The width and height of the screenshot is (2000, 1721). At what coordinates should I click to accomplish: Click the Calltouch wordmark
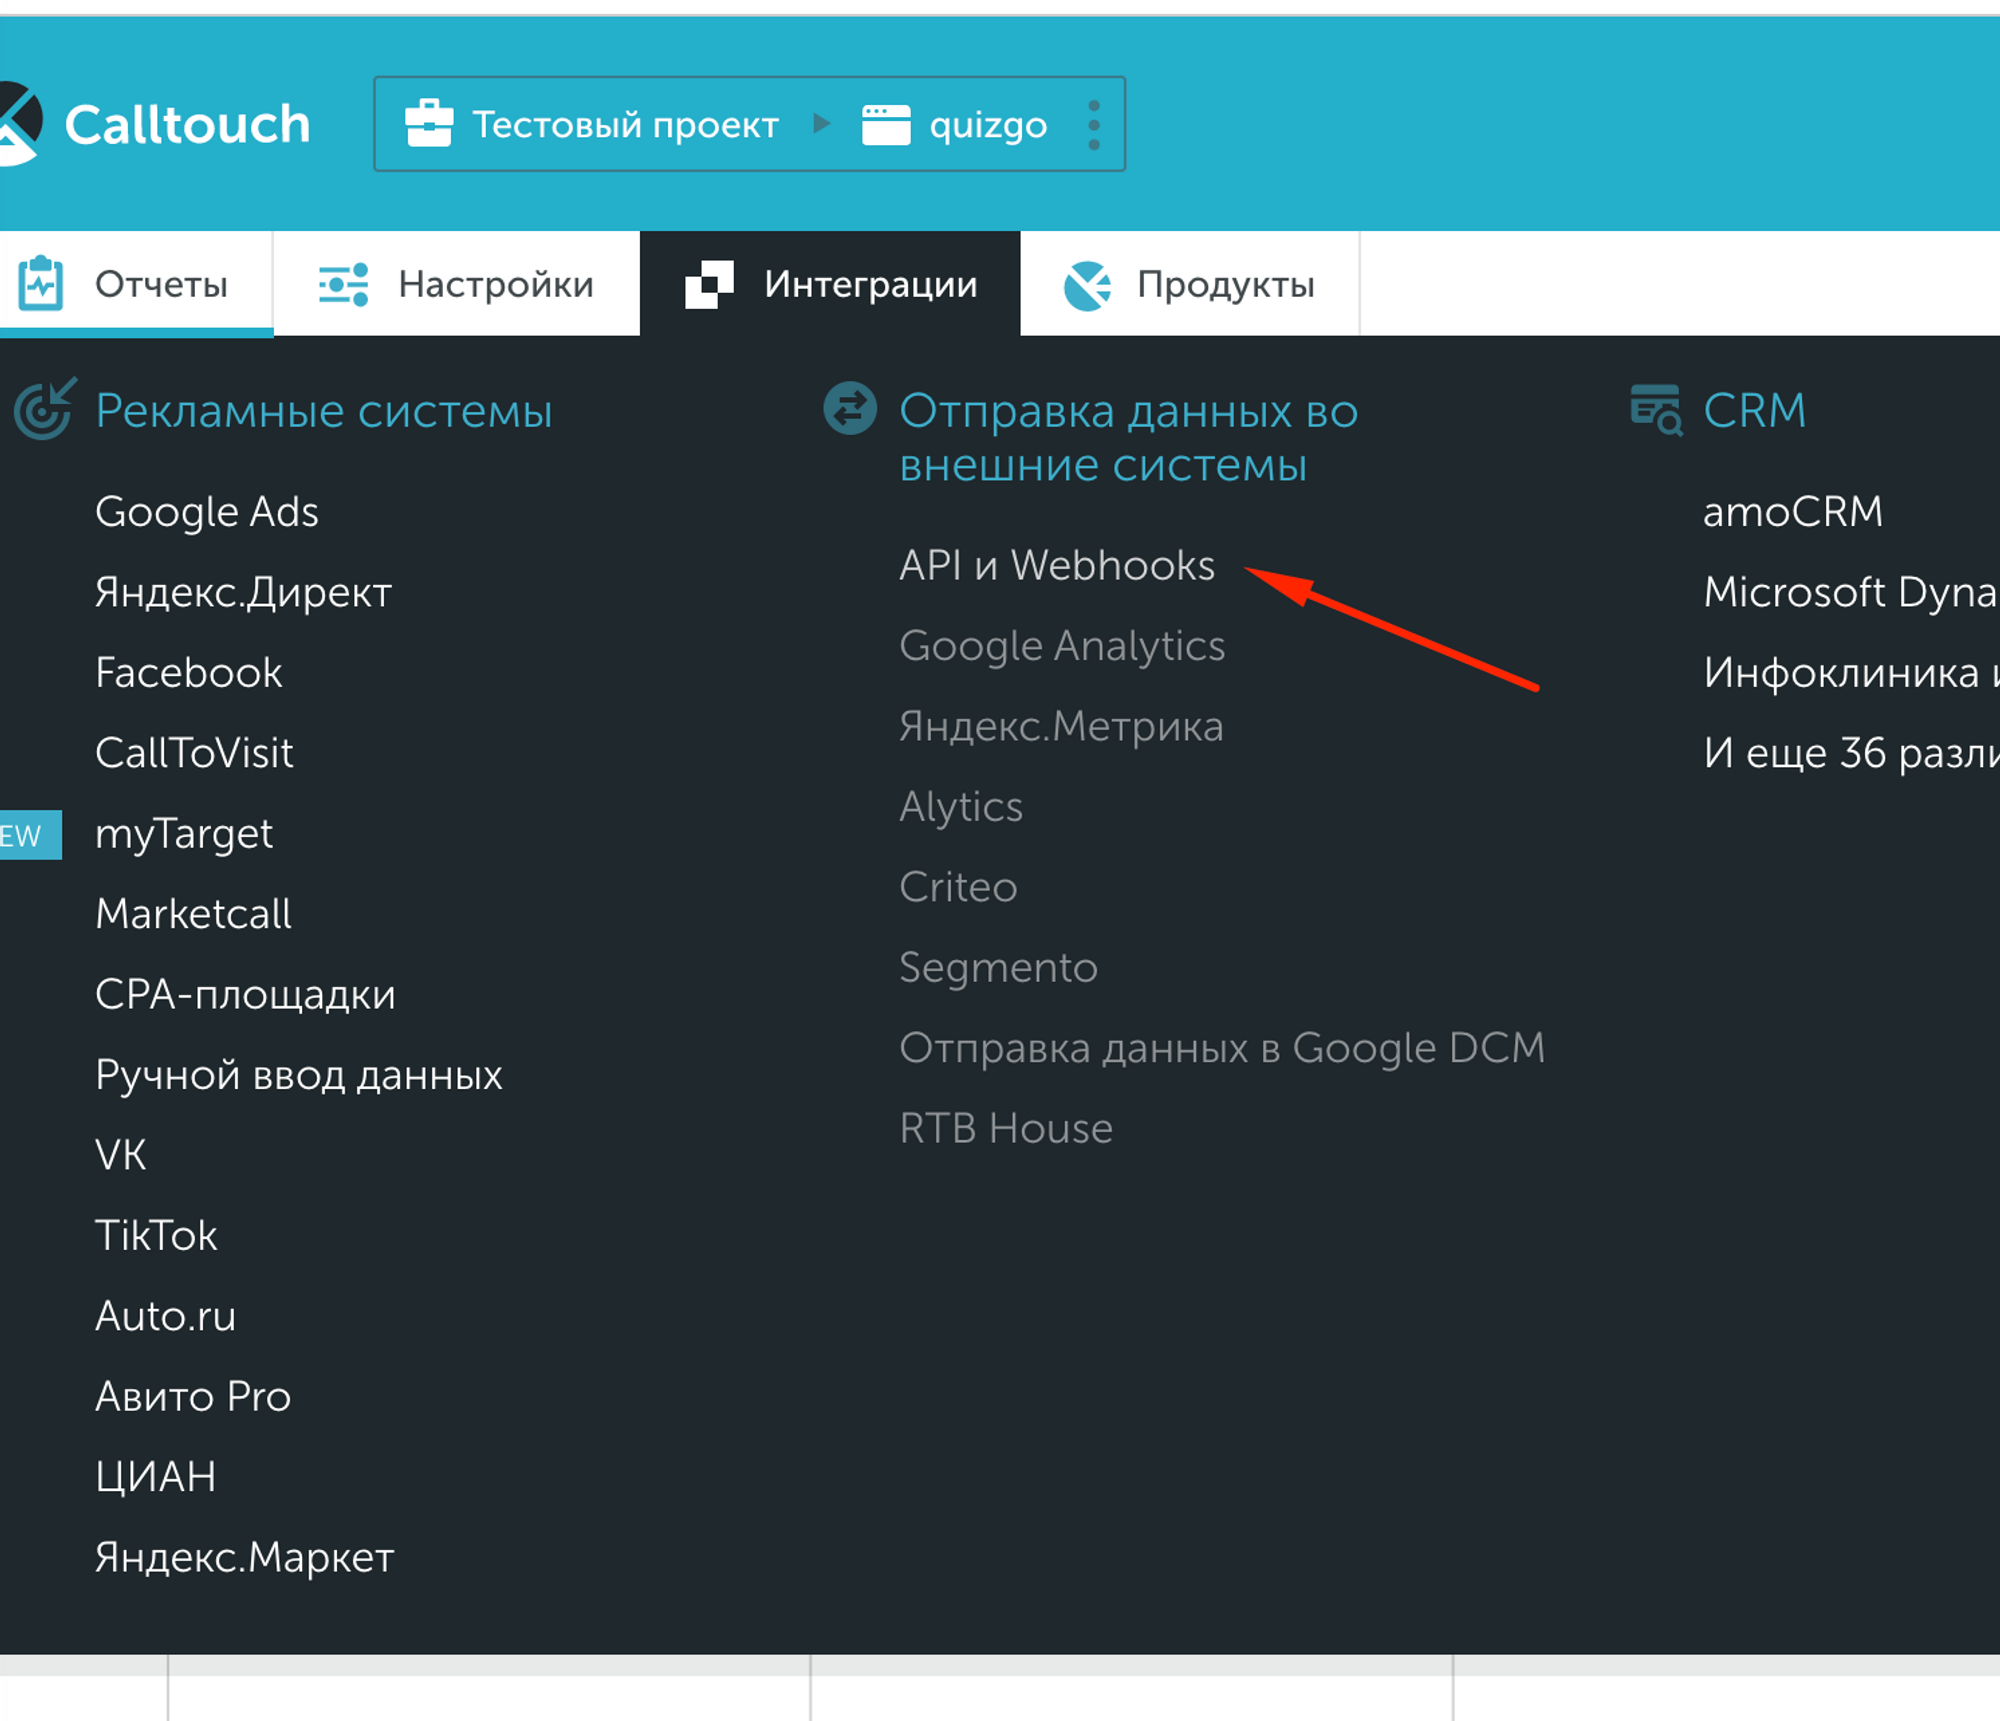(x=188, y=125)
